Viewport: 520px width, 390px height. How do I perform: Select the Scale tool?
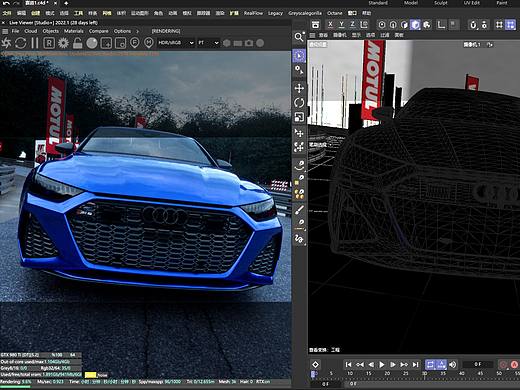point(299,117)
